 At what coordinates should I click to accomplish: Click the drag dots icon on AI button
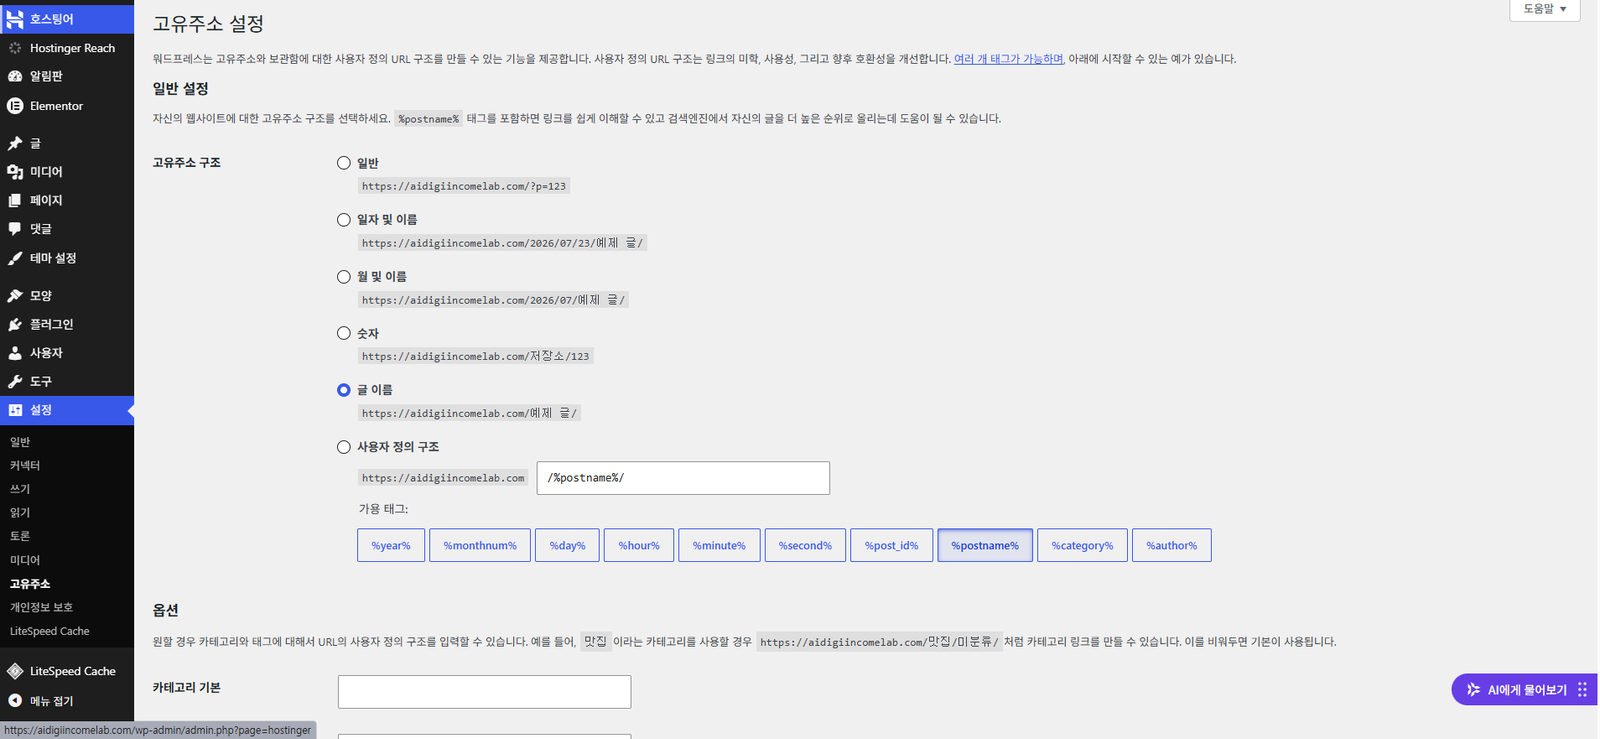pyautogui.click(x=1582, y=690)
